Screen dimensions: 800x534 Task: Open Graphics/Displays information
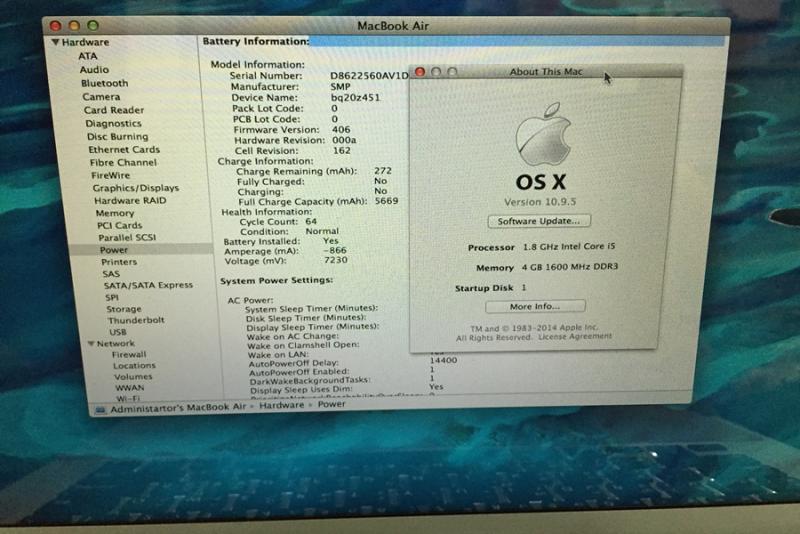[136, 188]
